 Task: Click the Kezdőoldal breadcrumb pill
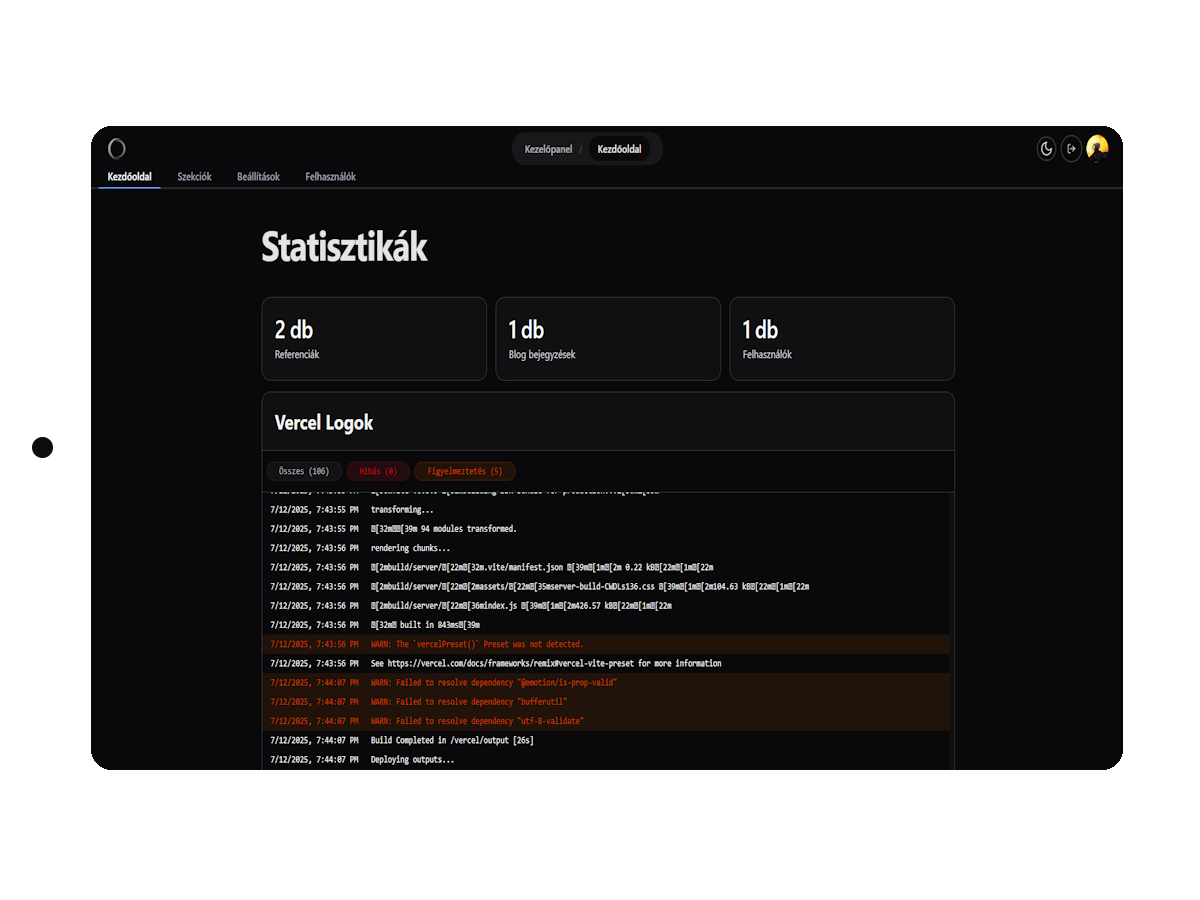point(620,148)
